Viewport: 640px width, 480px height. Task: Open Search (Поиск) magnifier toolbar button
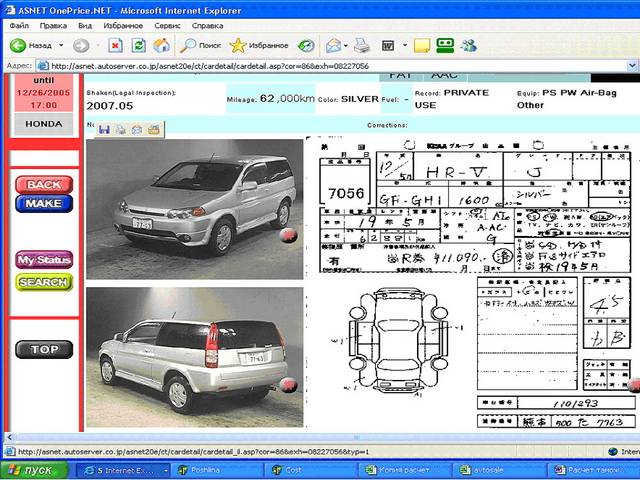[x=200, y=45]
